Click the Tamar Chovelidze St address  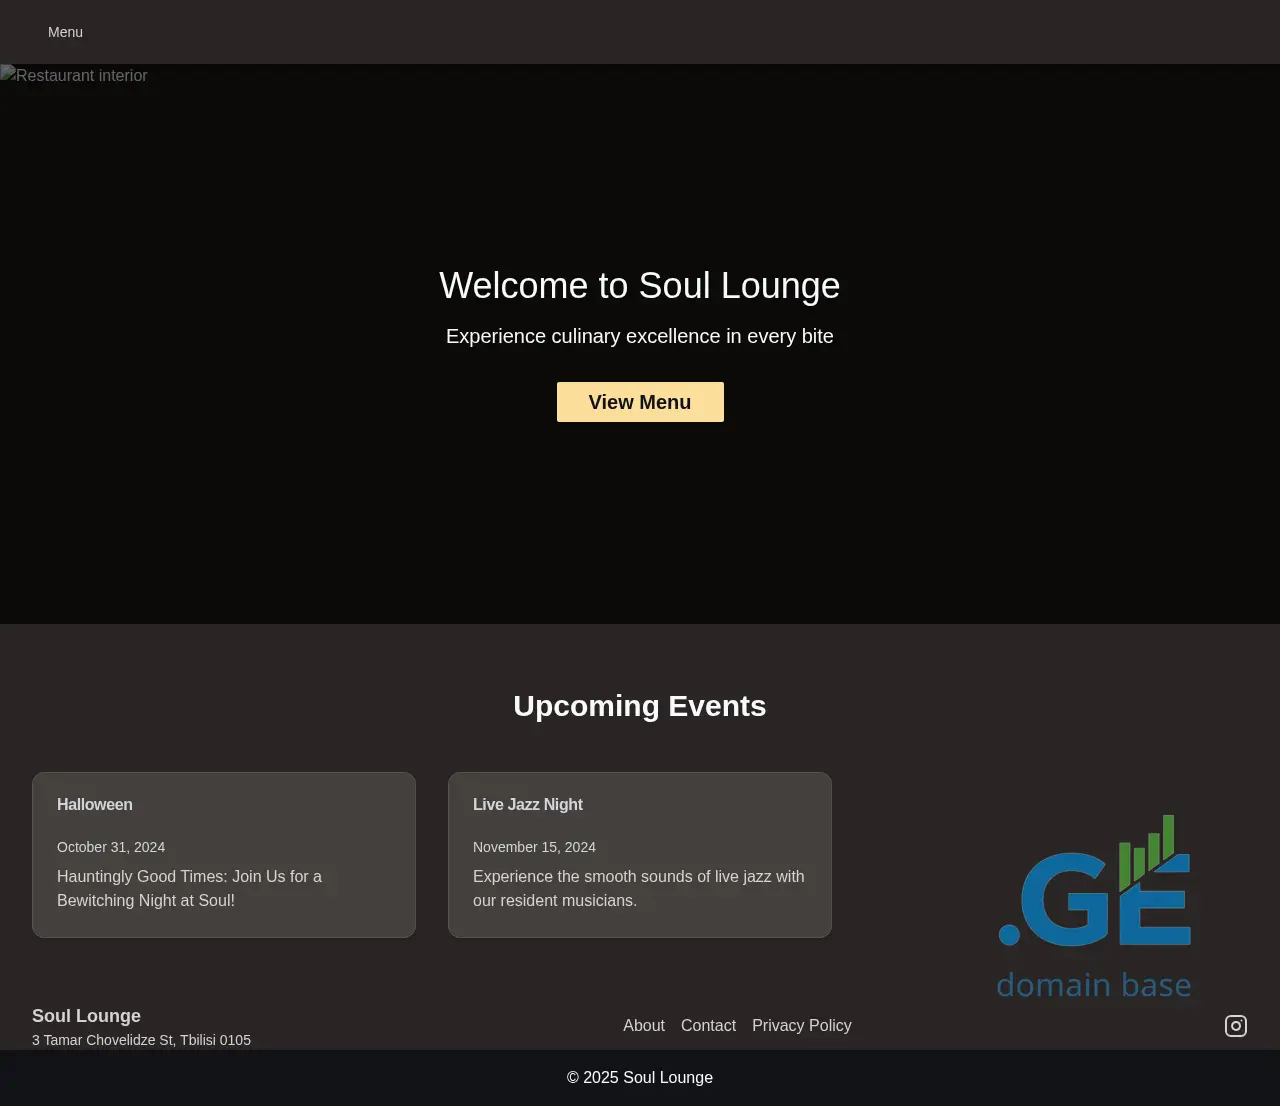tap(141, 1040)
